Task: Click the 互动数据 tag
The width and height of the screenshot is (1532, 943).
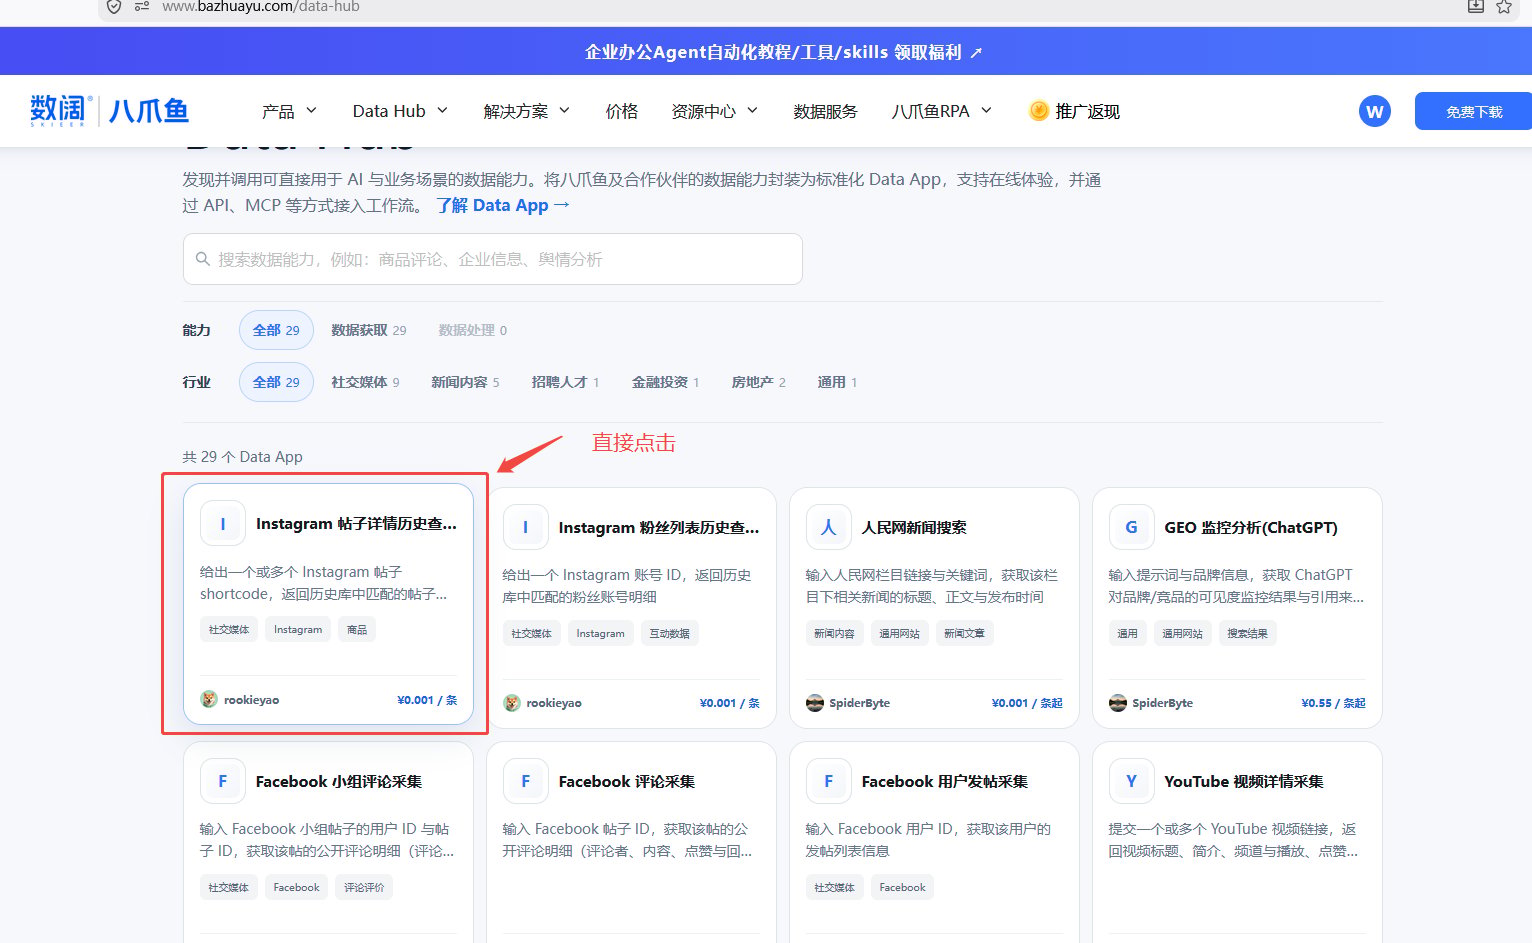Action: 669,633
